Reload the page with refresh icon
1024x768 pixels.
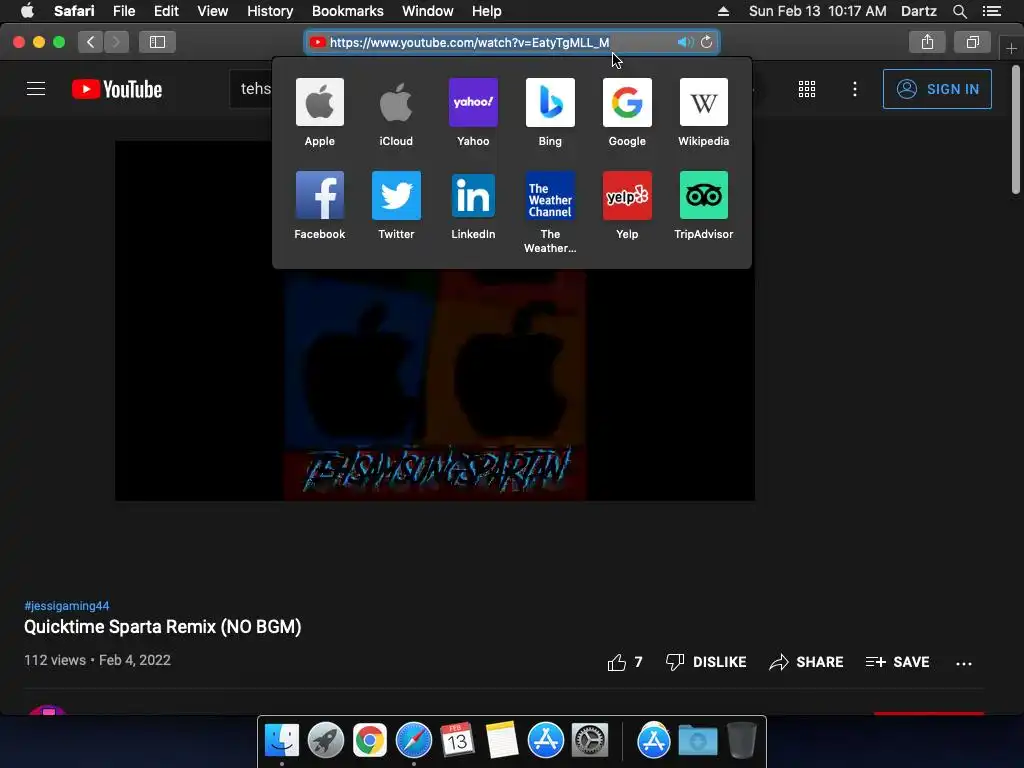707,42
